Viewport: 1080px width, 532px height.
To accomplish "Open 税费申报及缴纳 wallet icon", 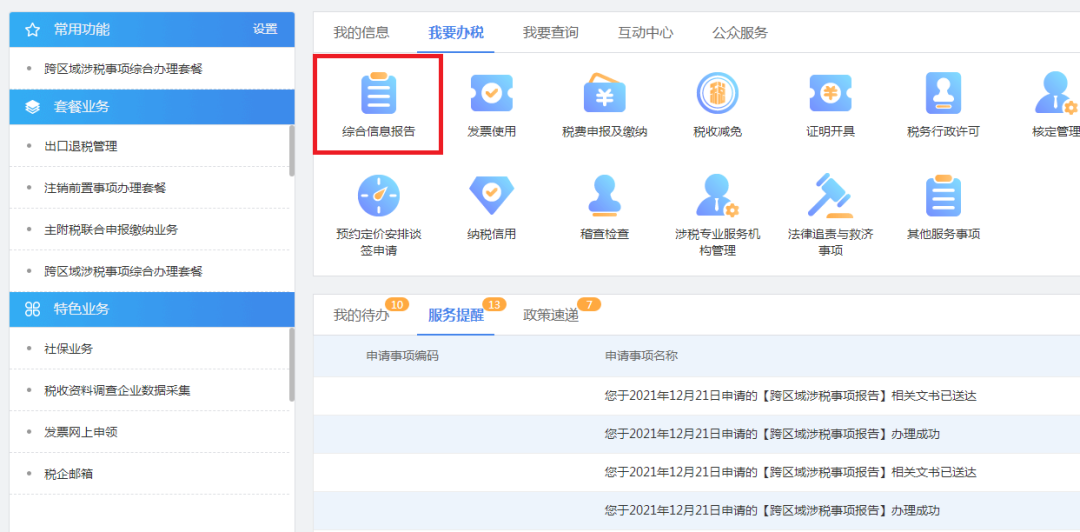I will click(604, 92).
